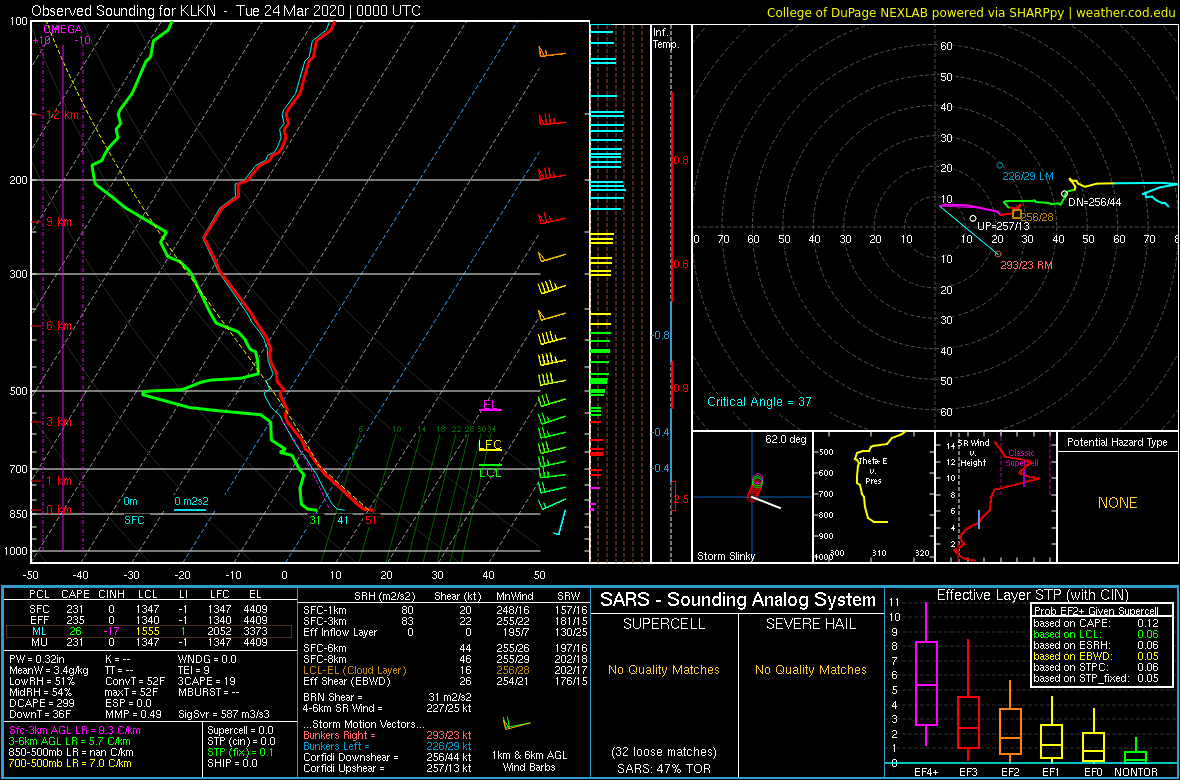
Task: Click the 'Potential Hazard Type' header
Action: (1117, 442)
